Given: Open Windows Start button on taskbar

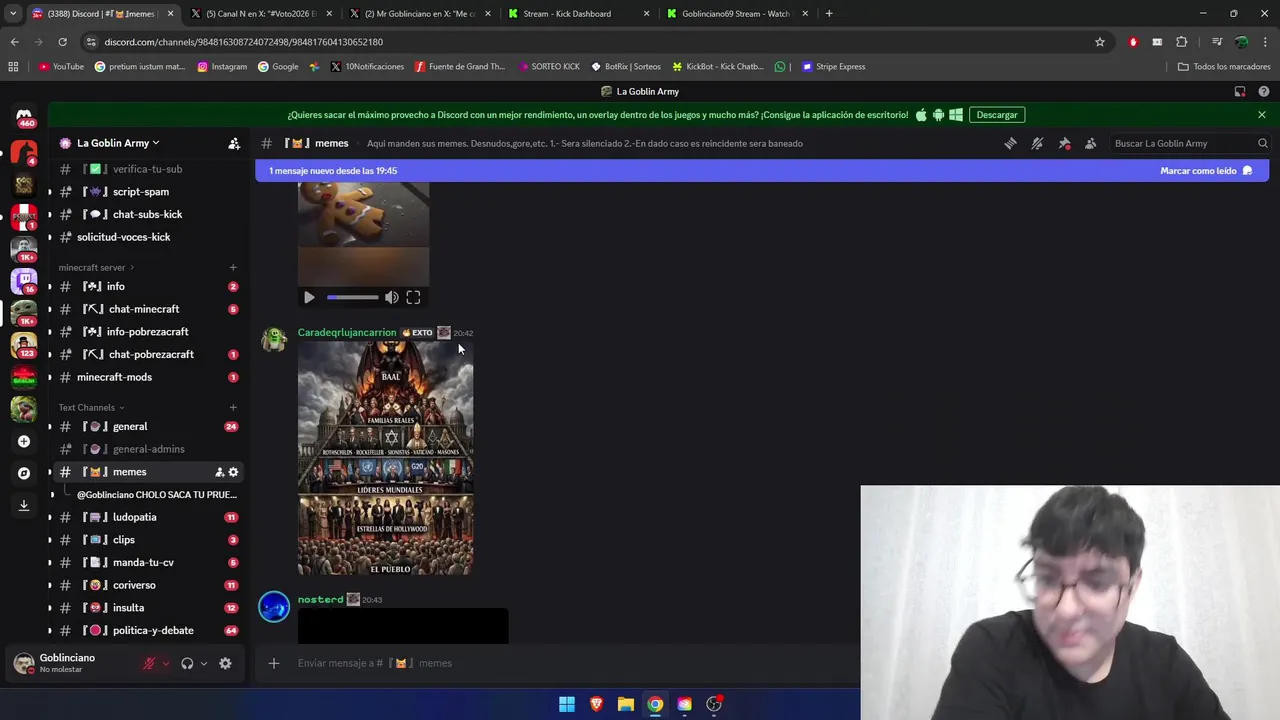Looking at the screenshot, I should [x=567, y=704].
